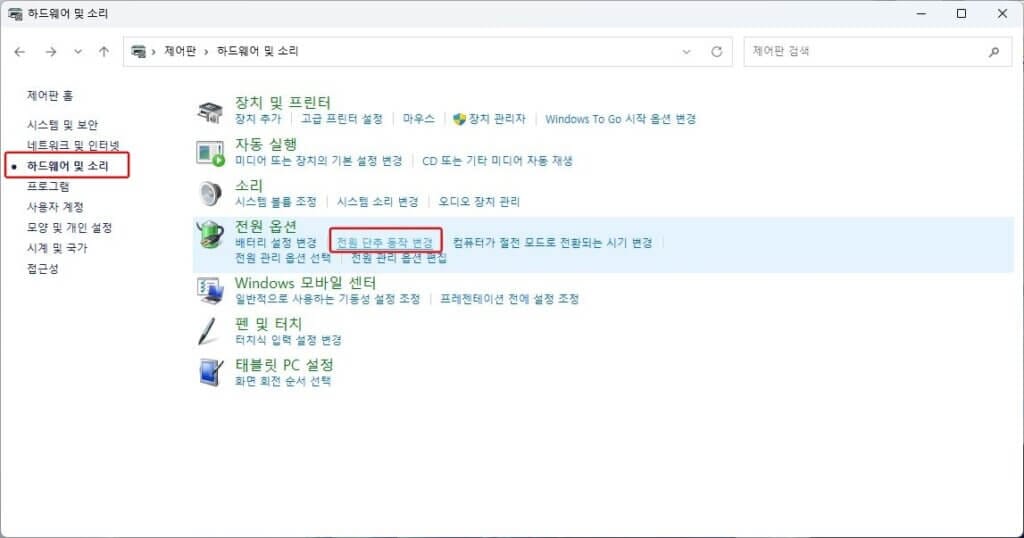Open the 장치 및 프린터 heading

283,103
